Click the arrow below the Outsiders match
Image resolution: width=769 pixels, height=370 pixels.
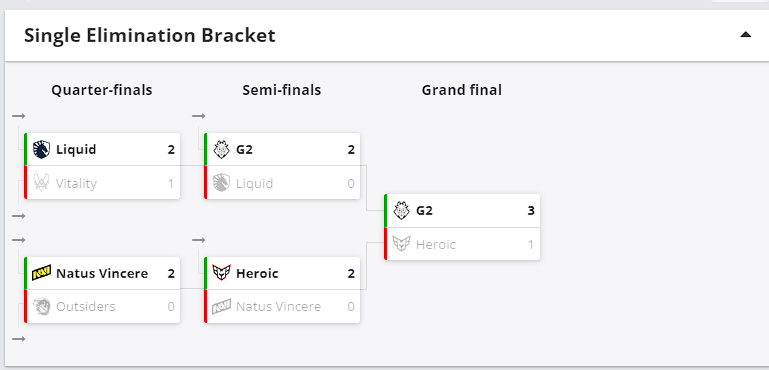[x=19, y=339]
